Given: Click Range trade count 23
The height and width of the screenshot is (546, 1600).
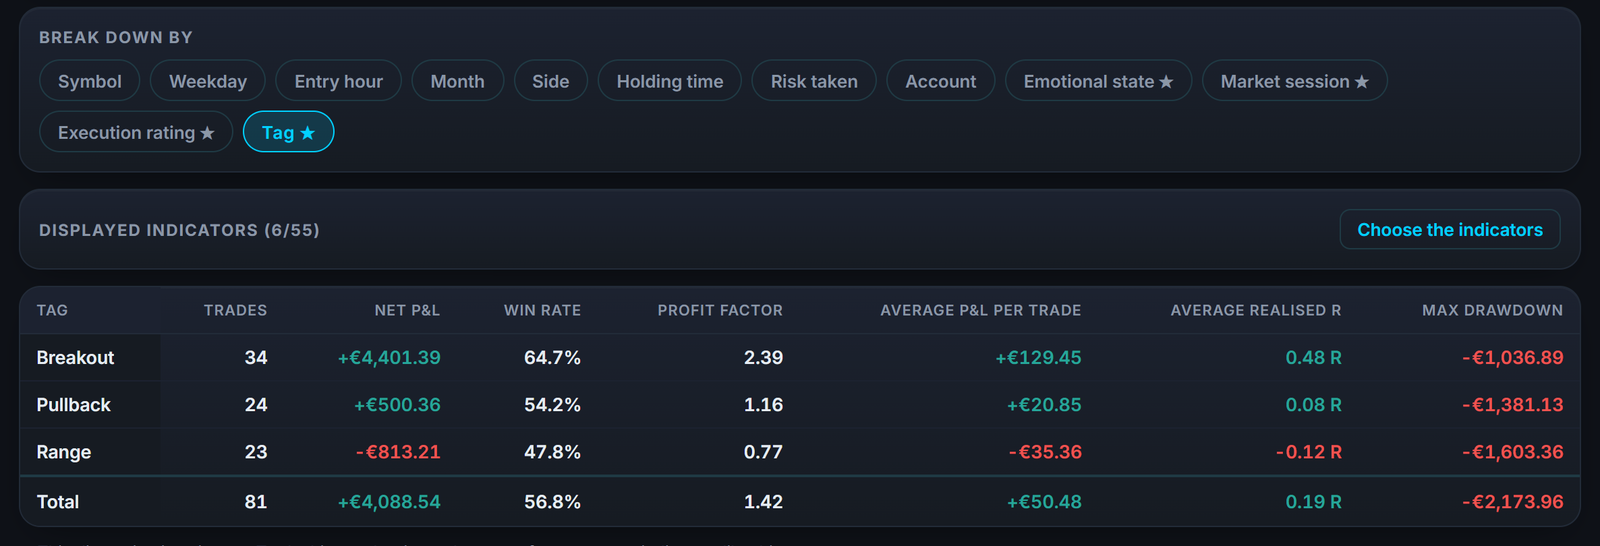Looking at the screenshot, I should point(256,452).
